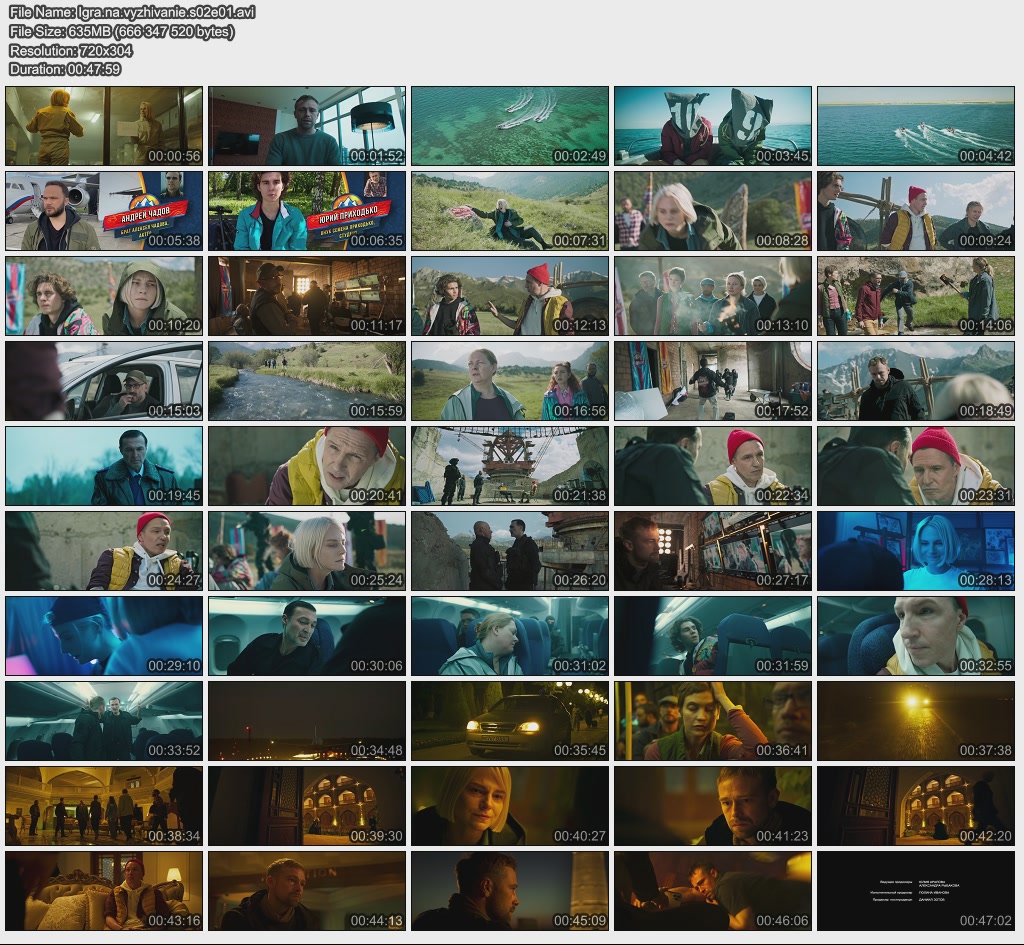The image size is (1024, 945).
Task: Select the thumbnail timestamped 00:46:06
Action: [x=713, y=891]
